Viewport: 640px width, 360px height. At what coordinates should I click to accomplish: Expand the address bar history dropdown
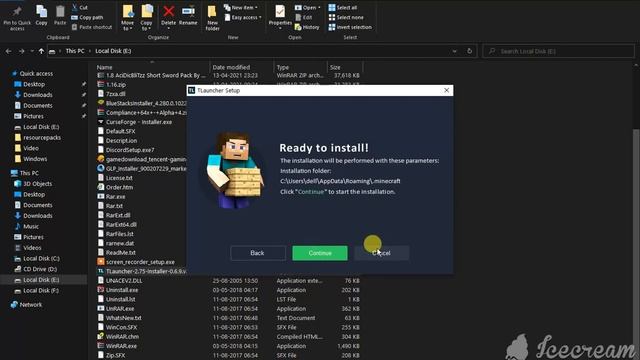[454, 51]
